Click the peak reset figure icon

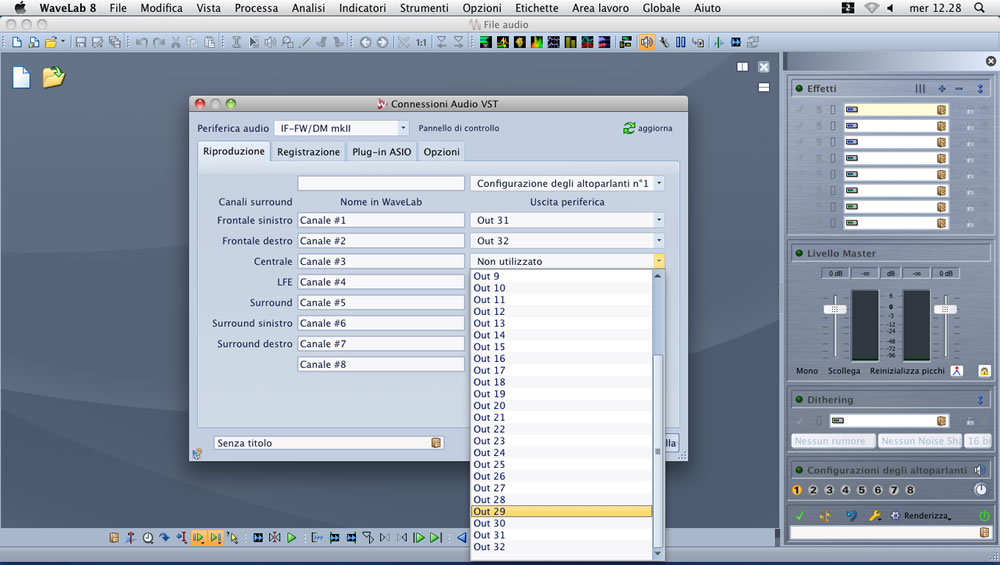point(957,371)
